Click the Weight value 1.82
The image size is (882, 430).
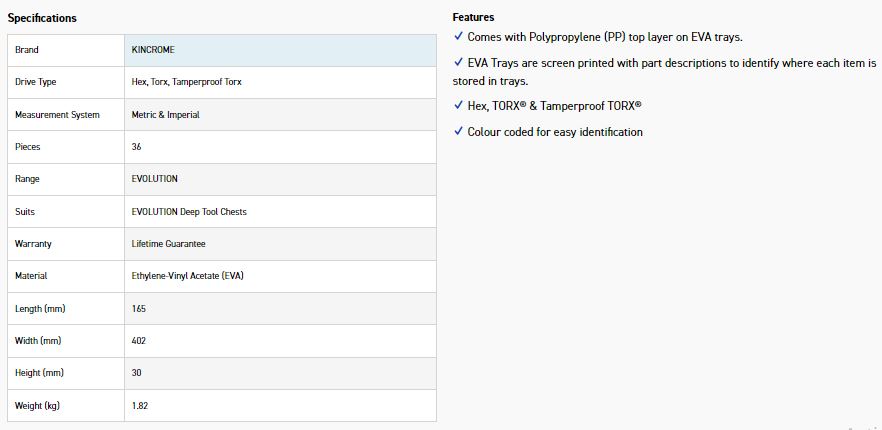click(140, 405)
